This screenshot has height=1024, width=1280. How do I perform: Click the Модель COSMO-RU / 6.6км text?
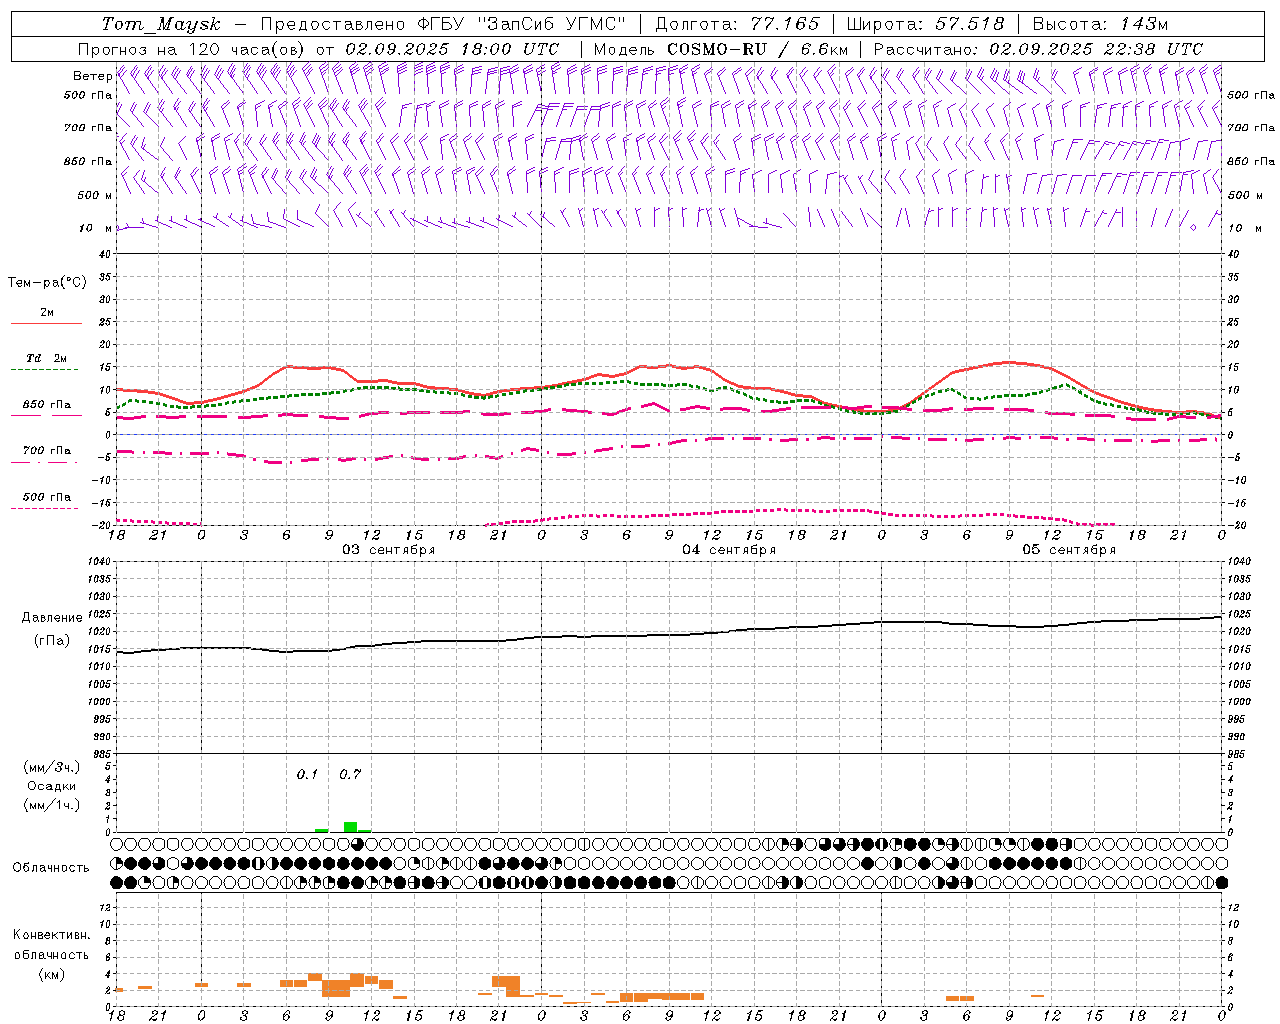720,49
